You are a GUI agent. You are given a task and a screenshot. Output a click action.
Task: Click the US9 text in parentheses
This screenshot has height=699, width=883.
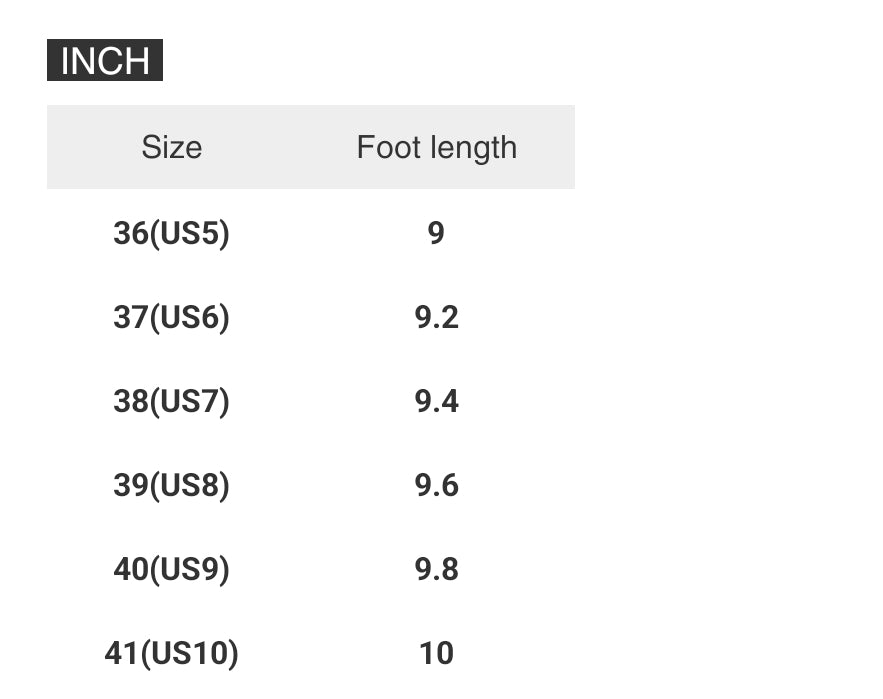point(189,569)
